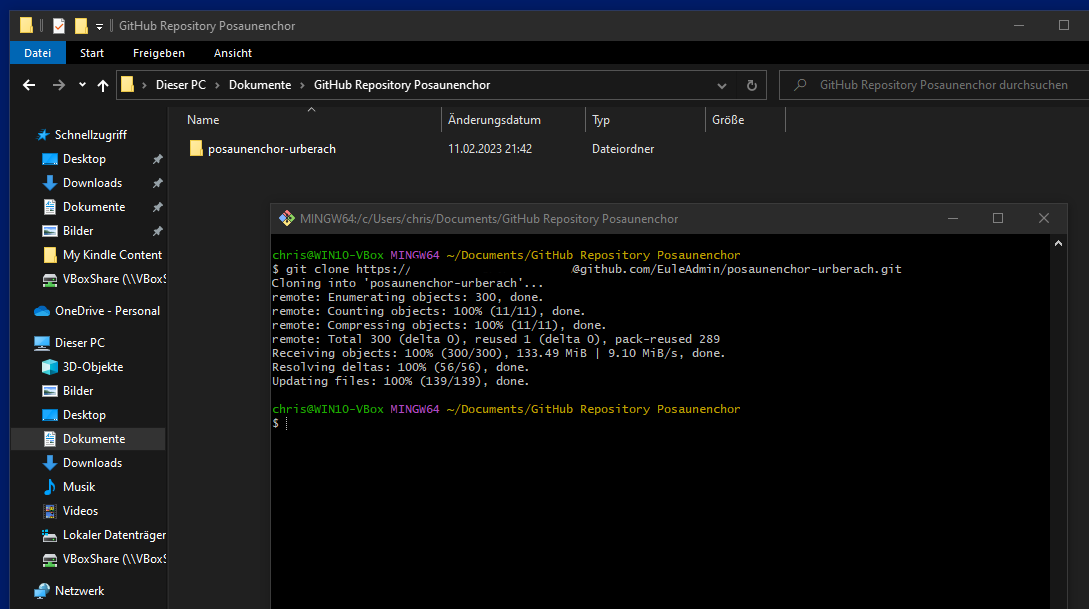The width and height of the screenshot is (1089, 609).
Task: Go back with the left arrow button
Action: coord(28,85)
